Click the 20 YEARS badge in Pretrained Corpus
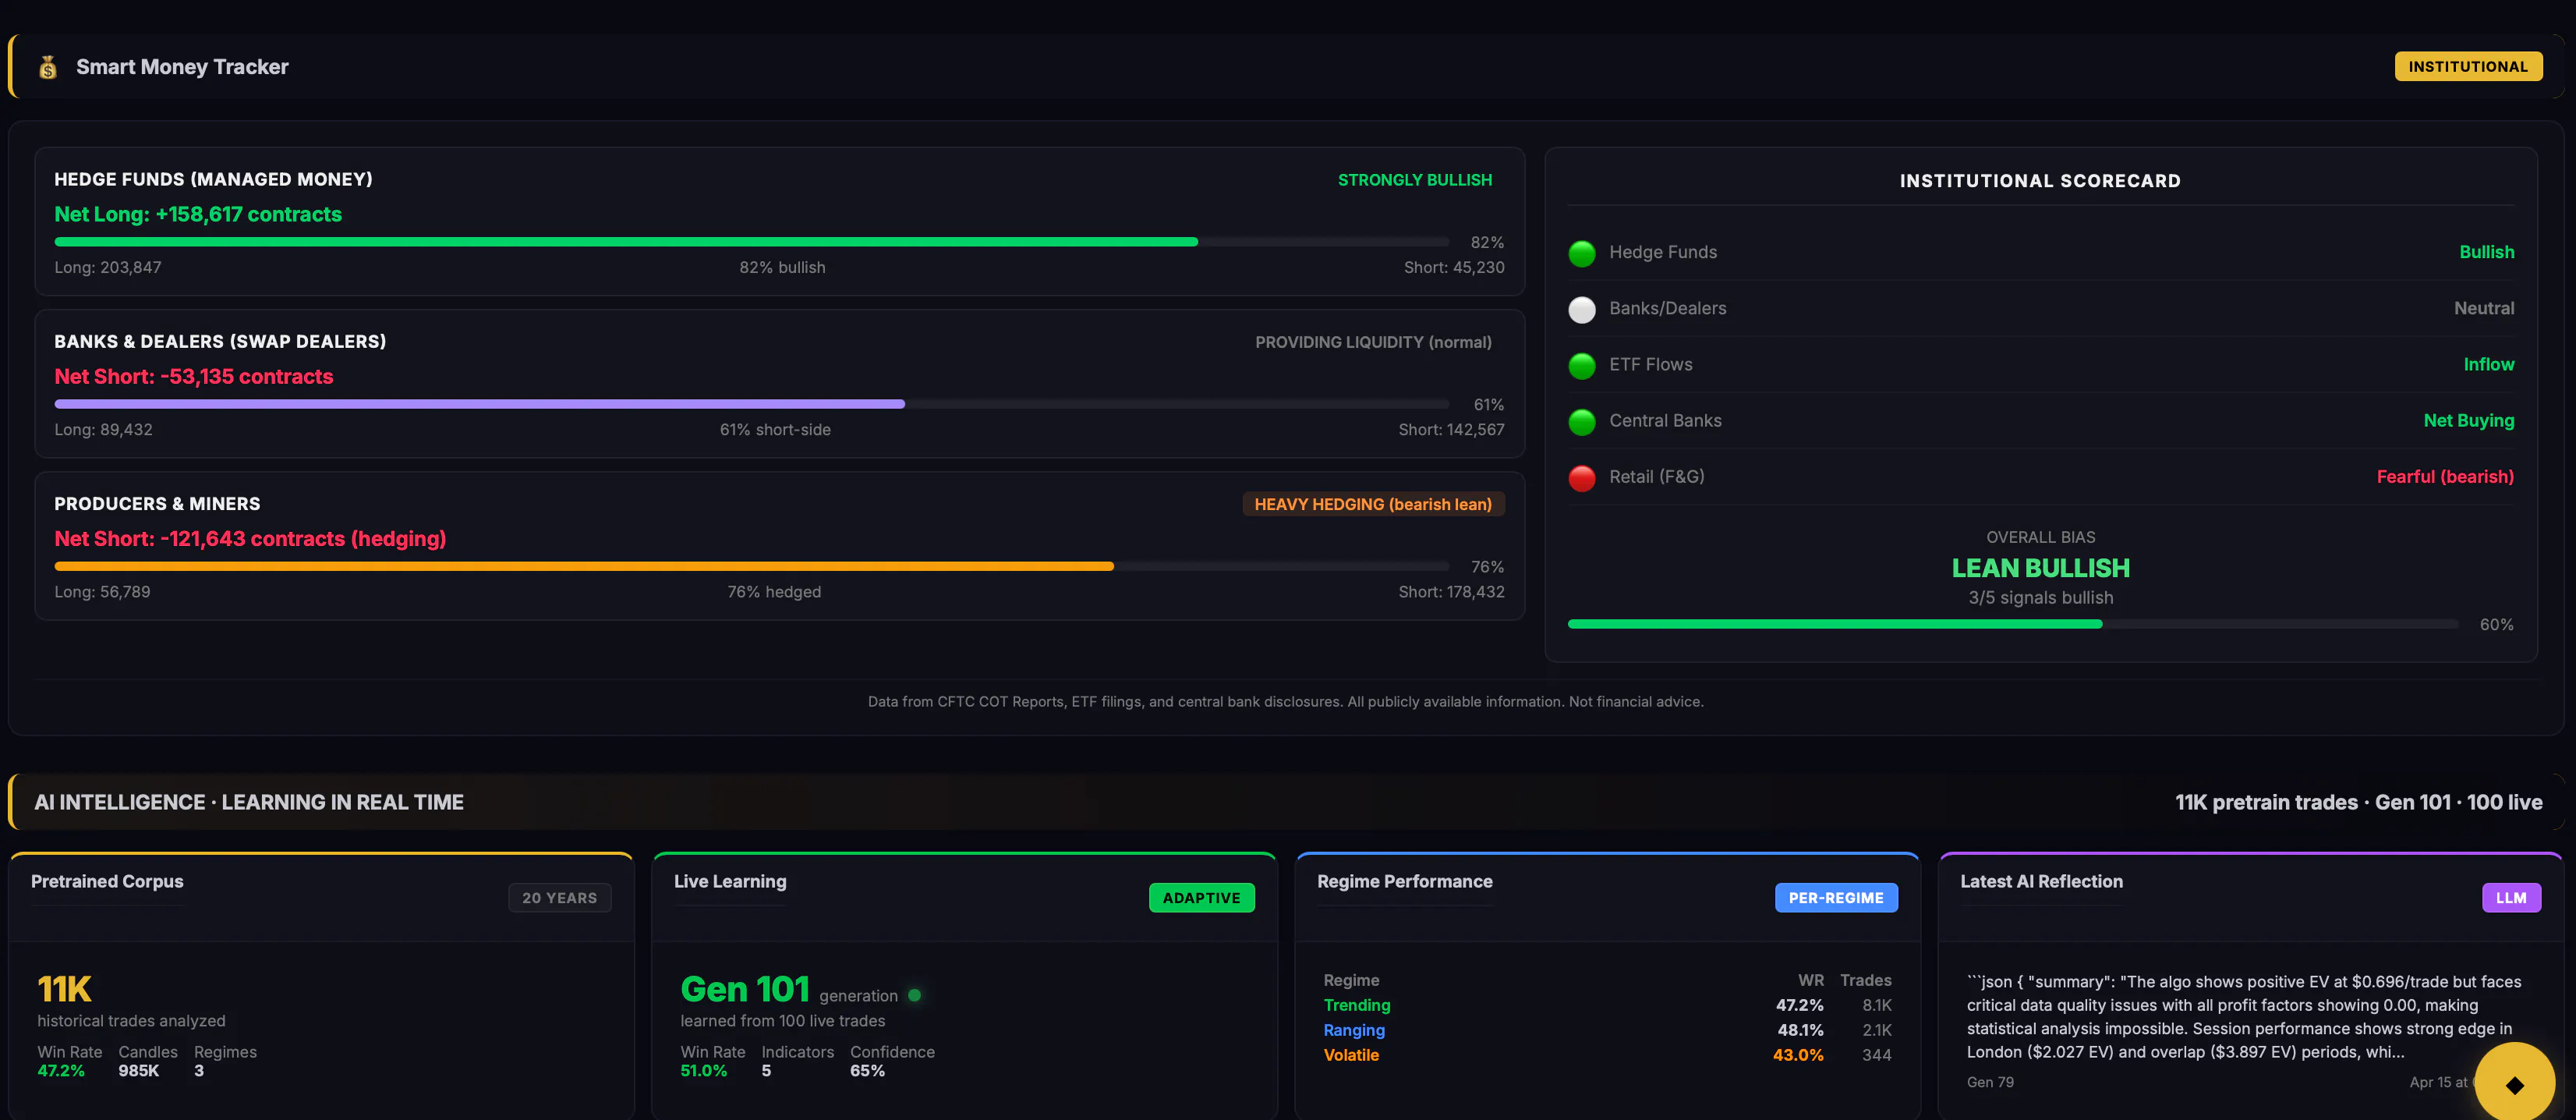The height and width of the screenshot is (1120, 2576). pos(559,898)
